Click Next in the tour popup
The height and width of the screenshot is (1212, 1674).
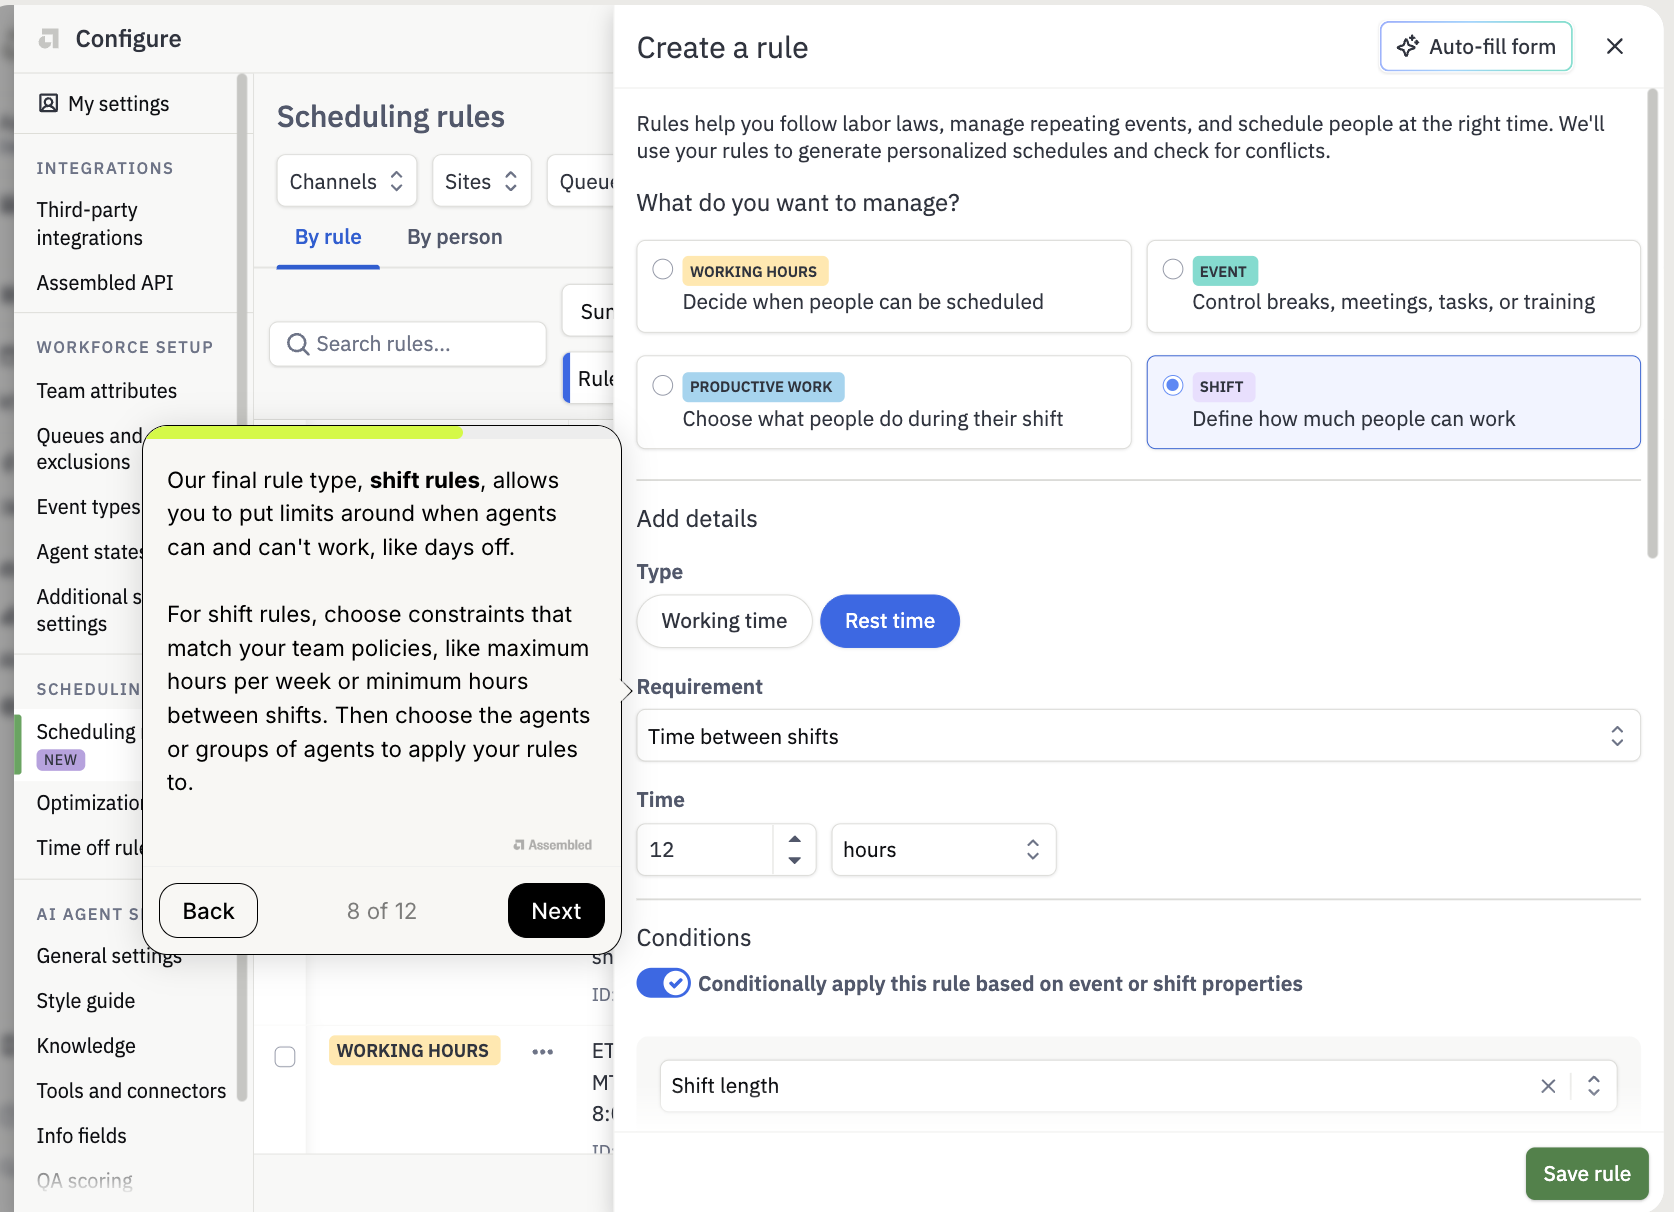(556, 911)
